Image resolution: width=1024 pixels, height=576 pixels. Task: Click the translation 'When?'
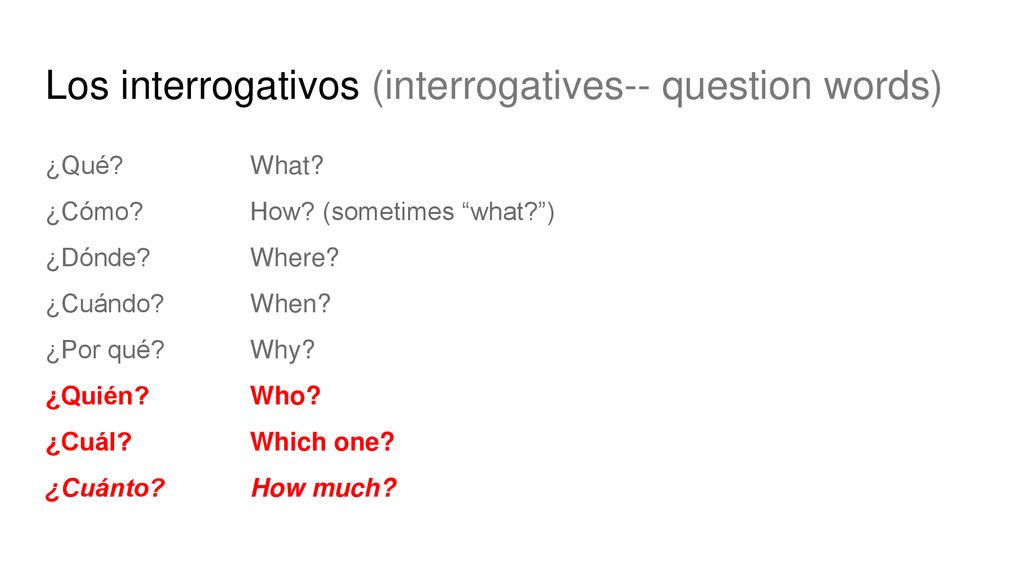coord(291,304)
